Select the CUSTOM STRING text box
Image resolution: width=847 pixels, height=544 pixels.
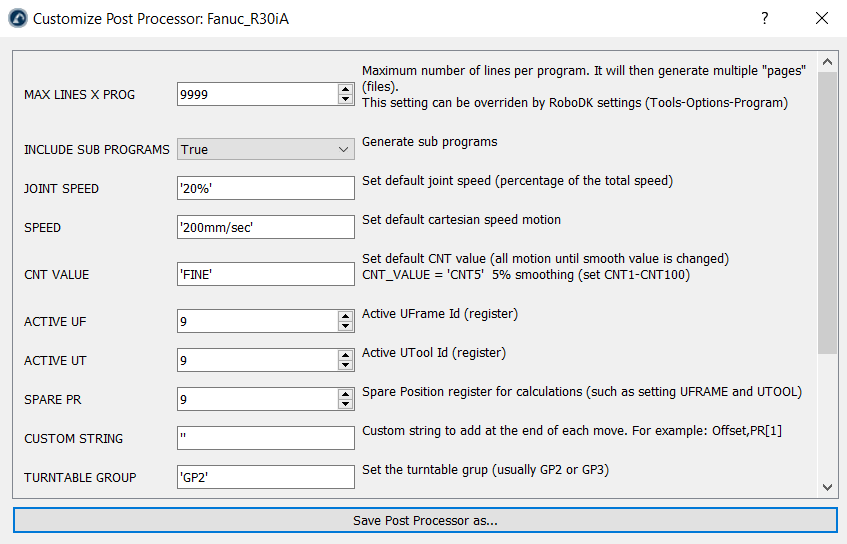coord(265,438)
